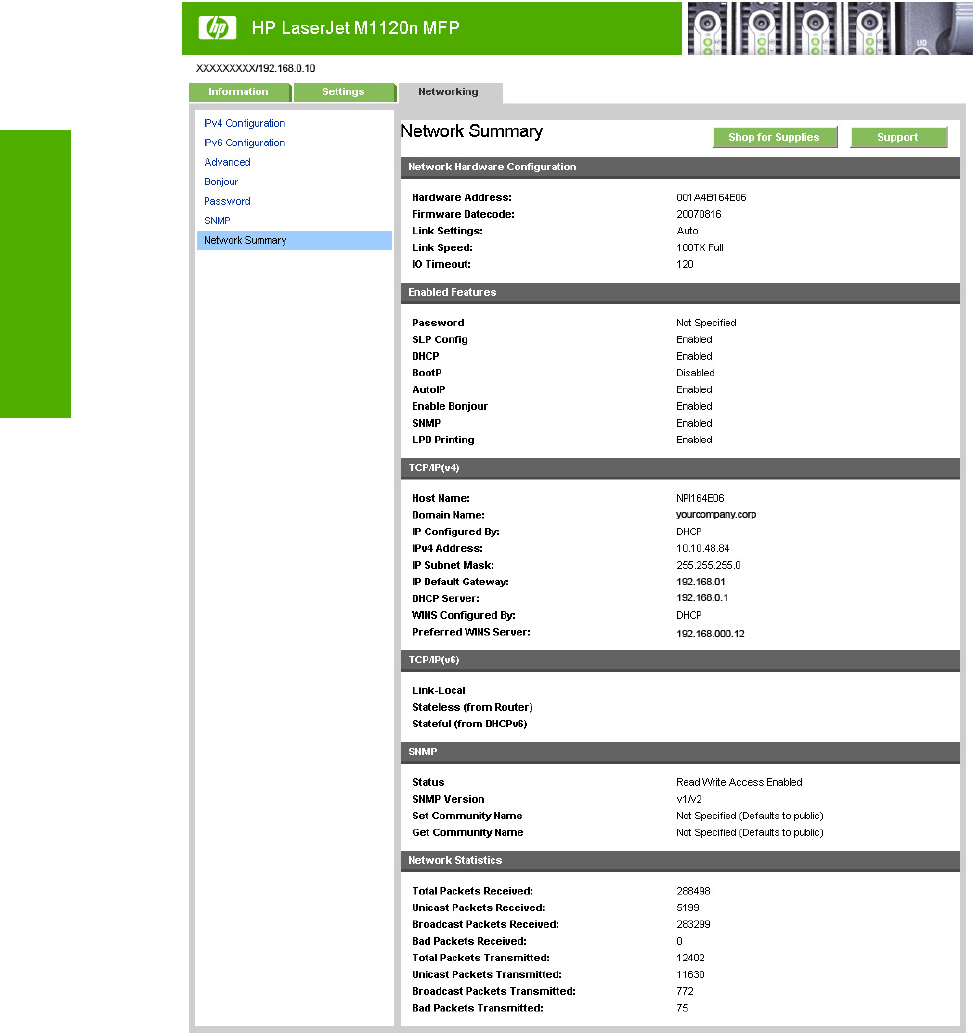974x1036 pixels.
Task: Click total packets received 288498
Action: coord(693,891)
